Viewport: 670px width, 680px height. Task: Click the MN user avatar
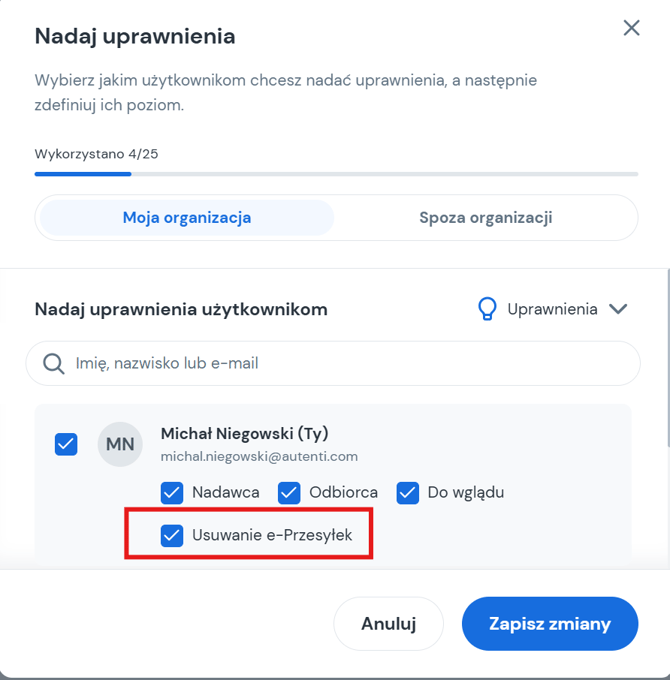tap(120, 443)
